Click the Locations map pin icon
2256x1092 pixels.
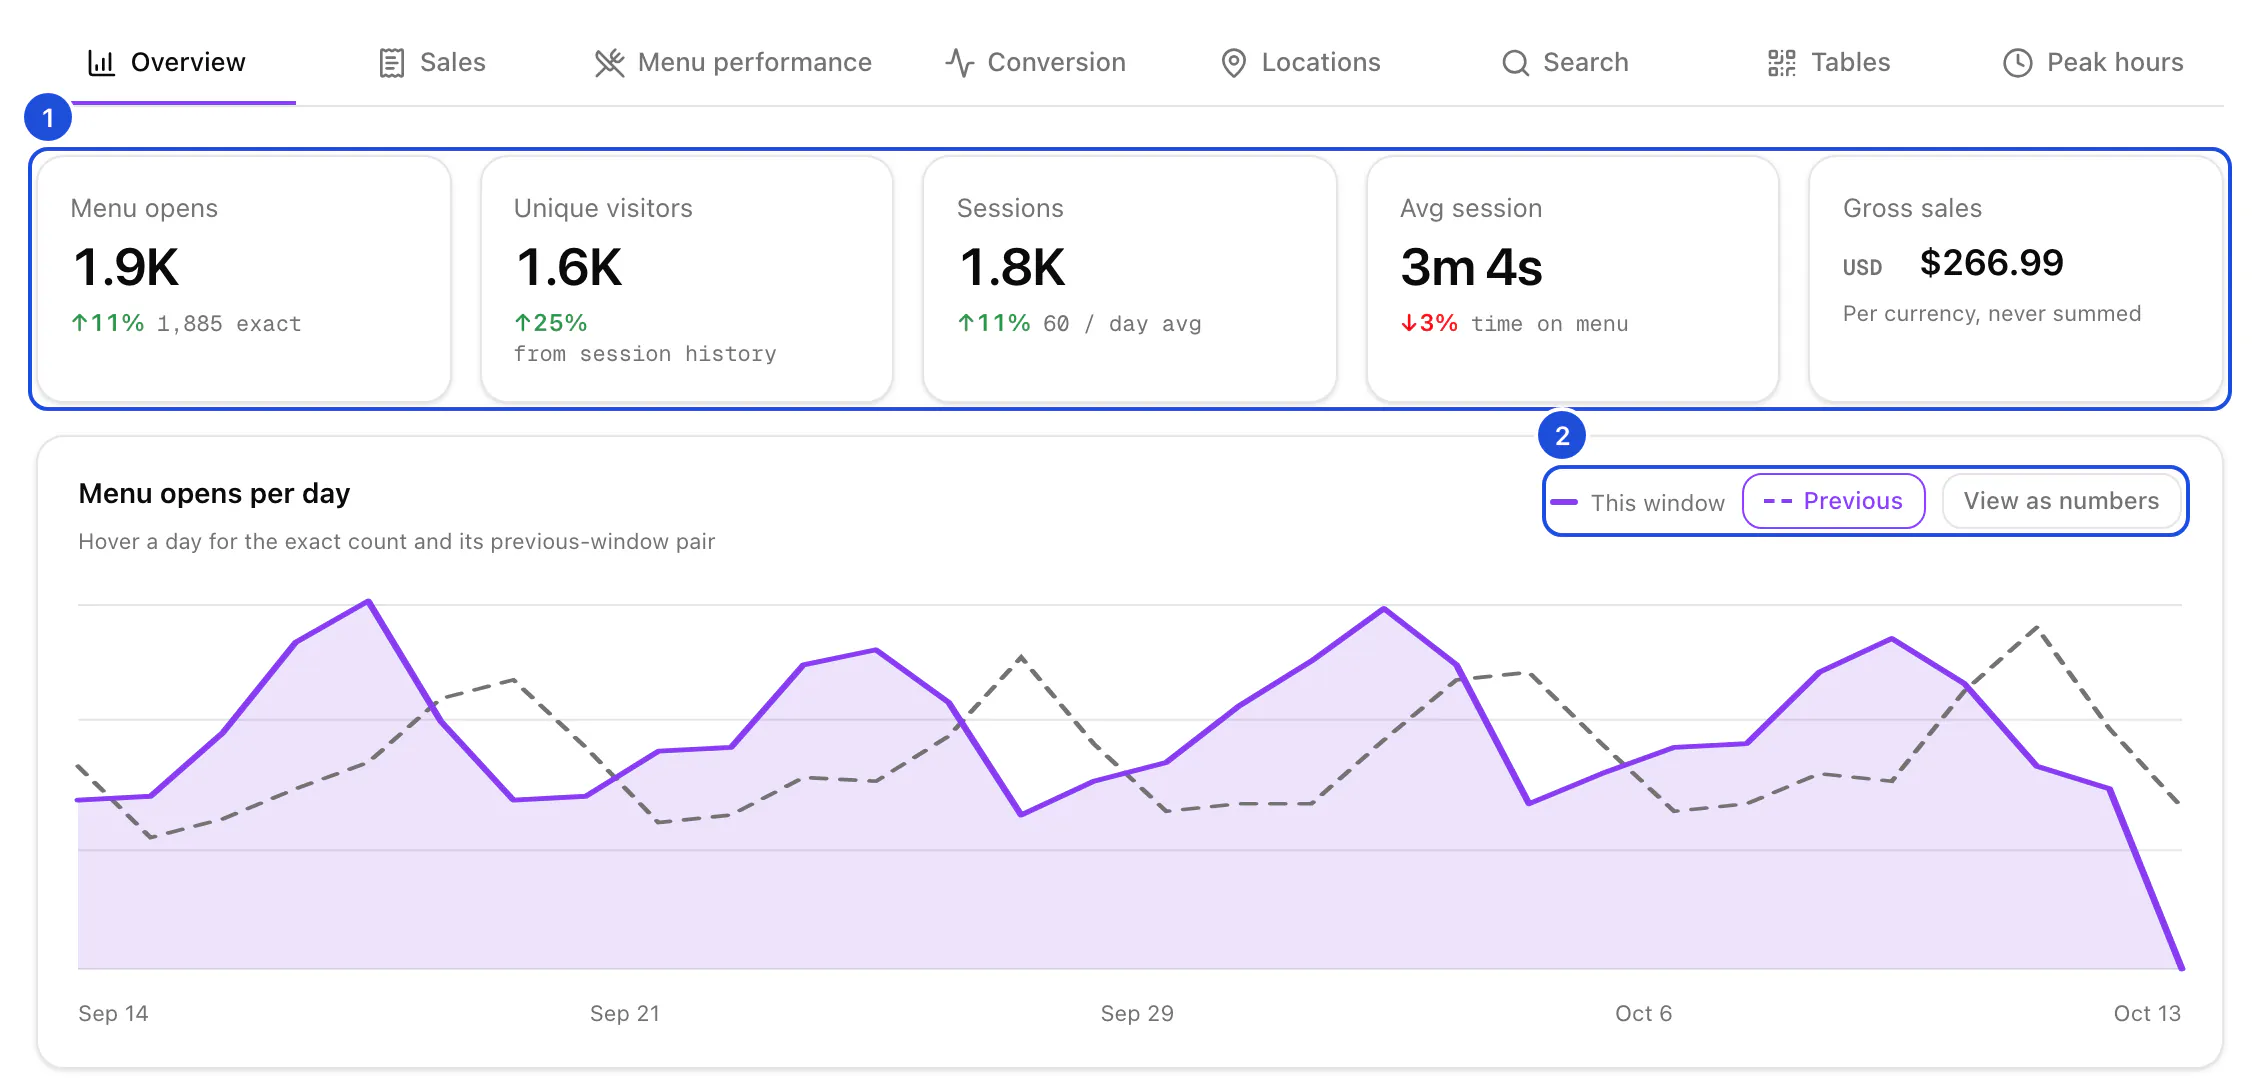pyautogui.click(x=1234, y=63)
